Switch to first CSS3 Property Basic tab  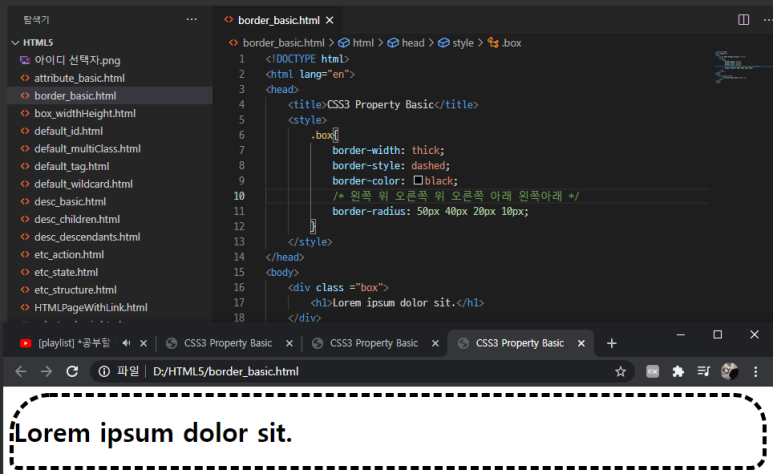[x=228, y=343]
